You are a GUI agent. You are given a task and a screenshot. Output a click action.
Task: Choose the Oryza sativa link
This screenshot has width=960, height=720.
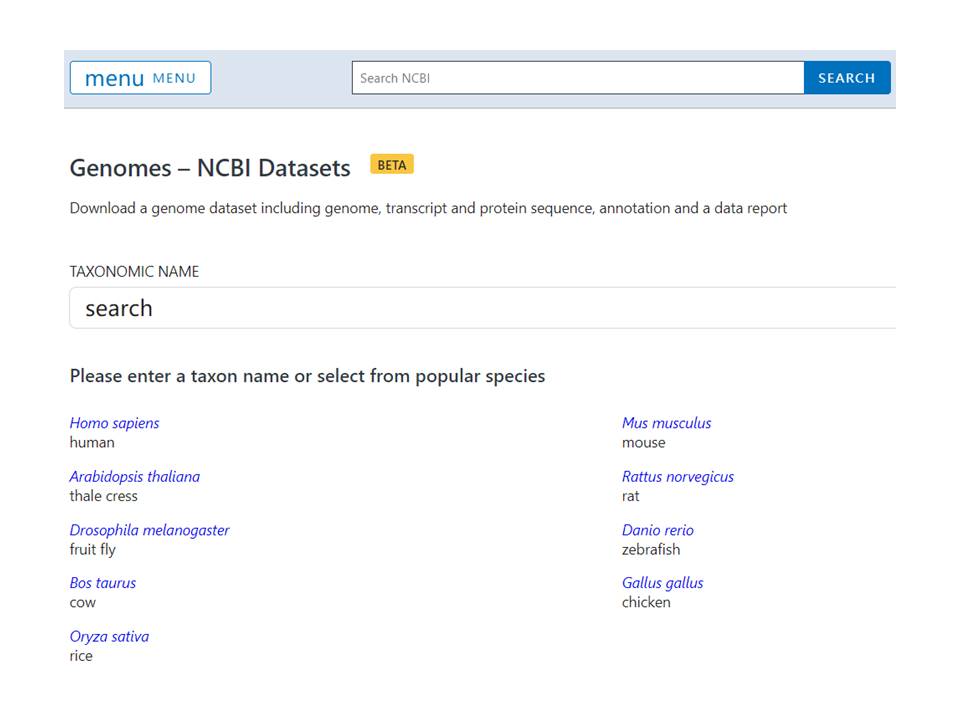109,637
